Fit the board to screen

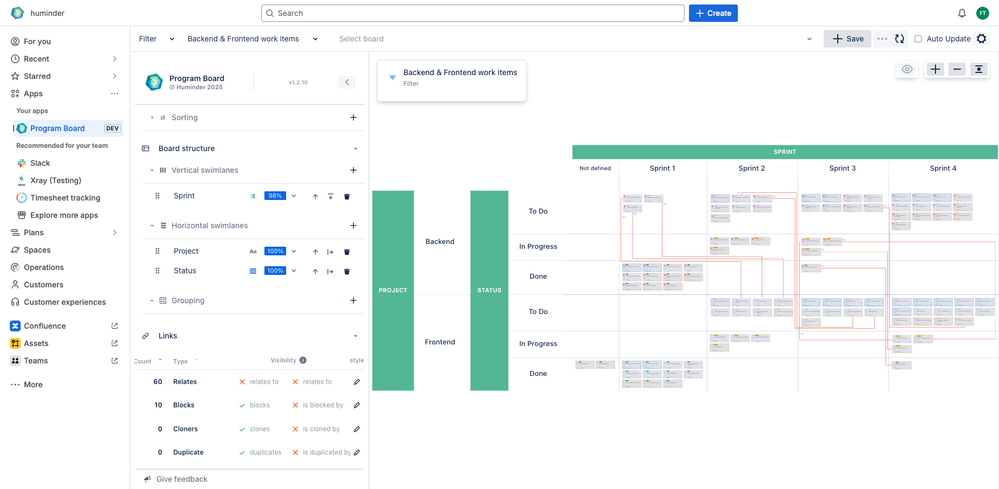[979, 69]
